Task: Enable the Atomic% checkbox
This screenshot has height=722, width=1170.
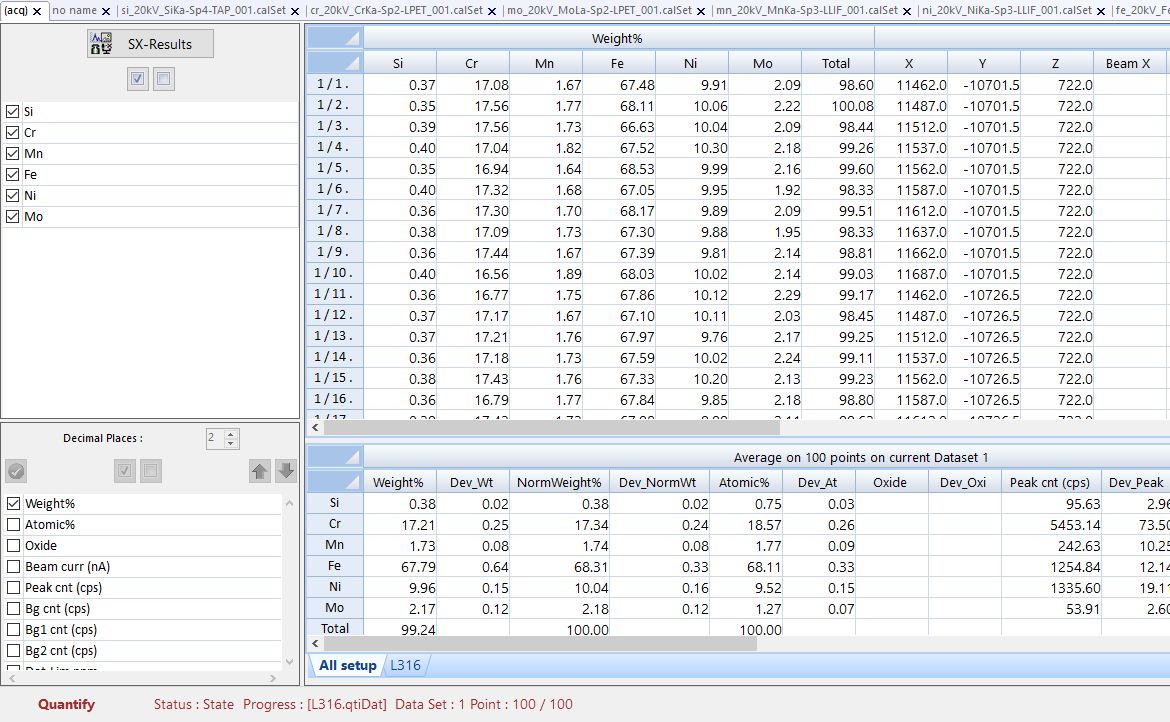Action: tap(13, 525)
